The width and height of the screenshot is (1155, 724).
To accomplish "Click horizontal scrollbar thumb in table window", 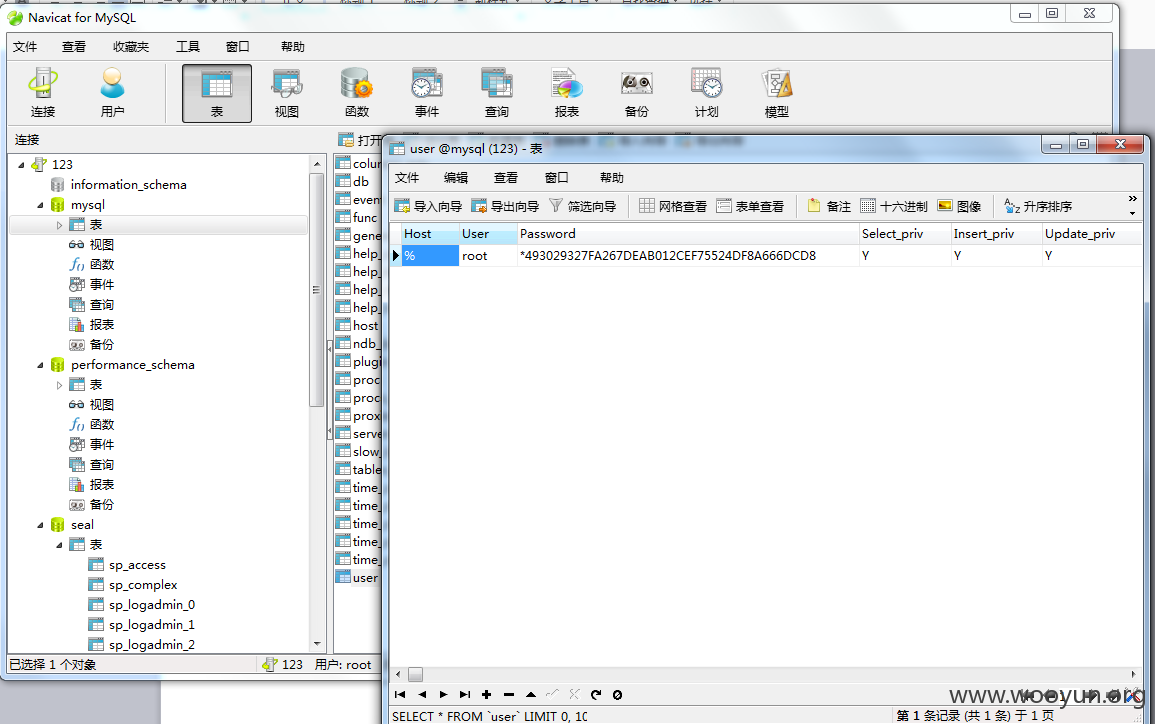I will pos(415,675).
